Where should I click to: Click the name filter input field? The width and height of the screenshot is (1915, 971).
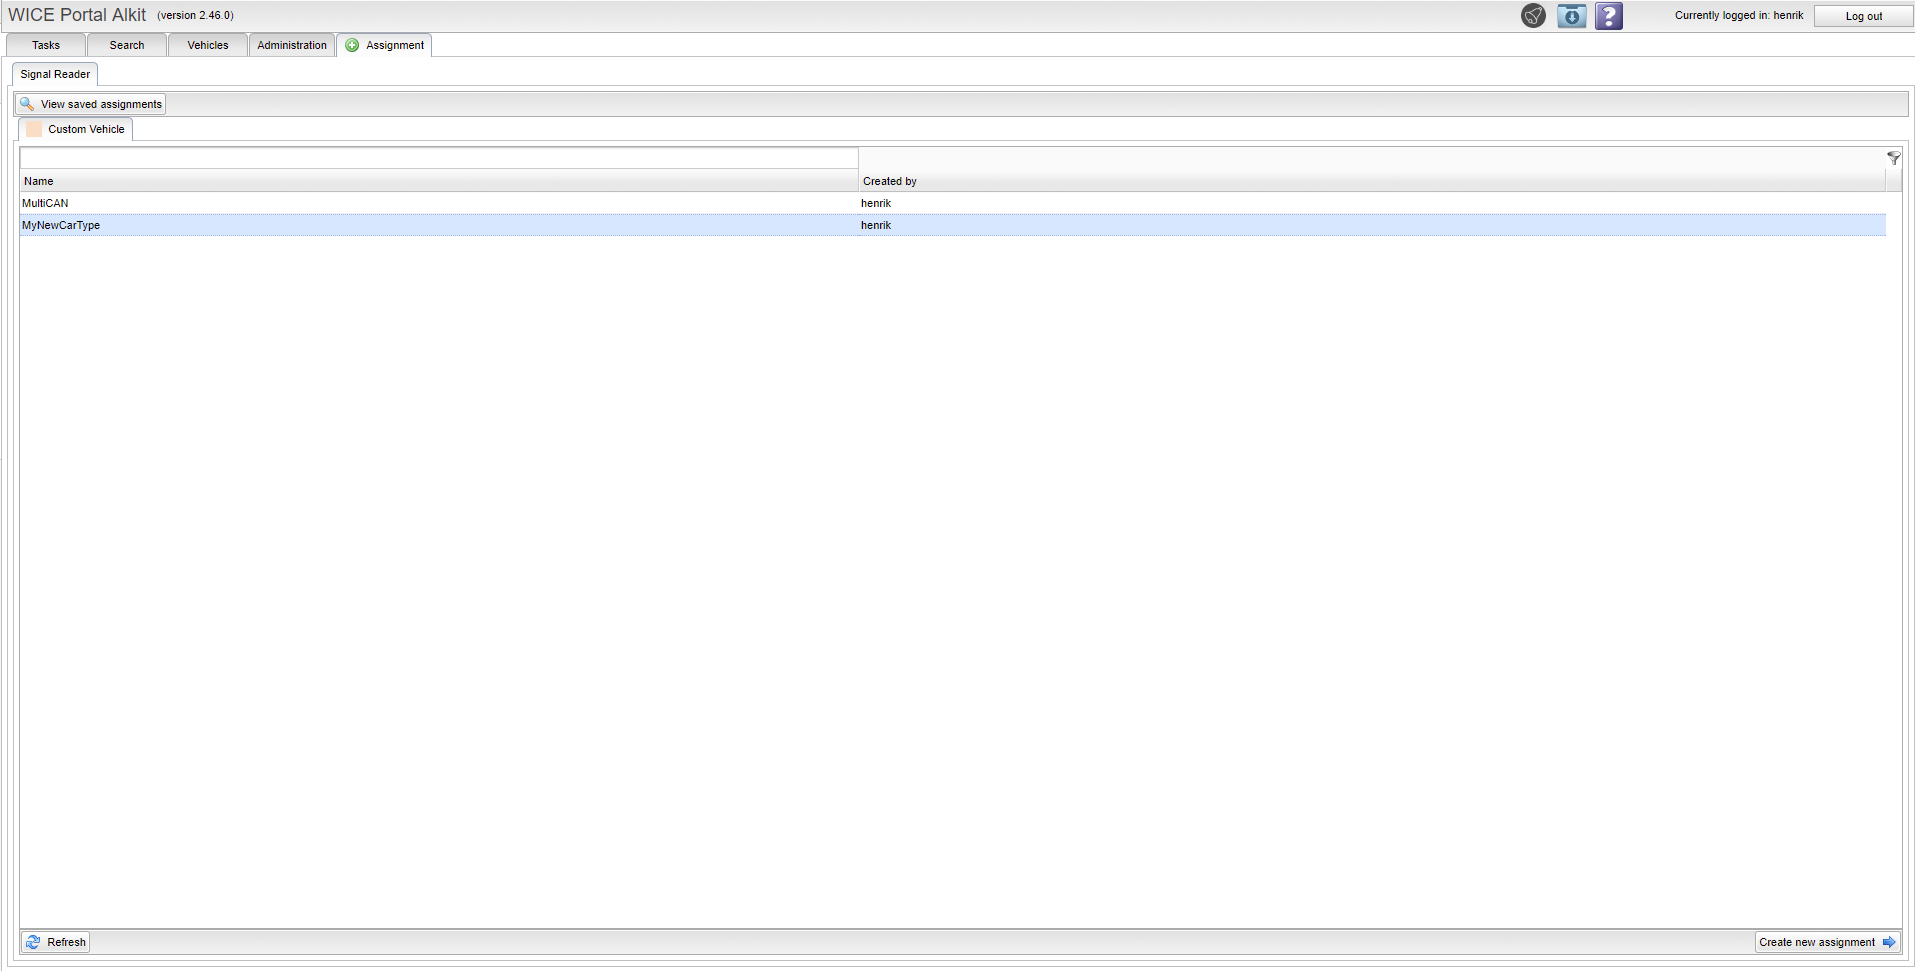(438, 158)
